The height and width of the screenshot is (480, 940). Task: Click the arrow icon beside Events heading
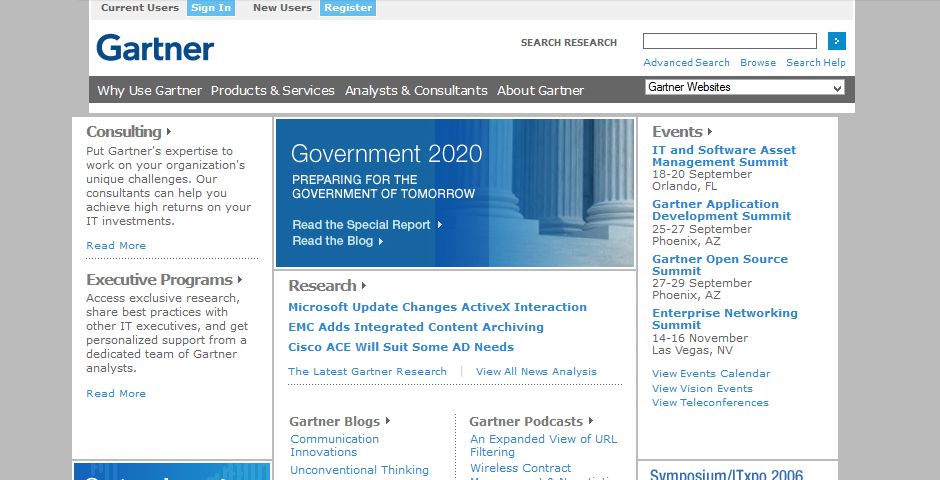tap(710, 131)
